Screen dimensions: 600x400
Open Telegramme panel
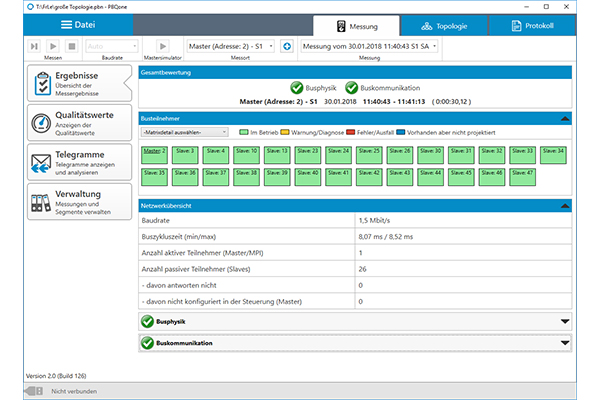[x=80, y=162]
